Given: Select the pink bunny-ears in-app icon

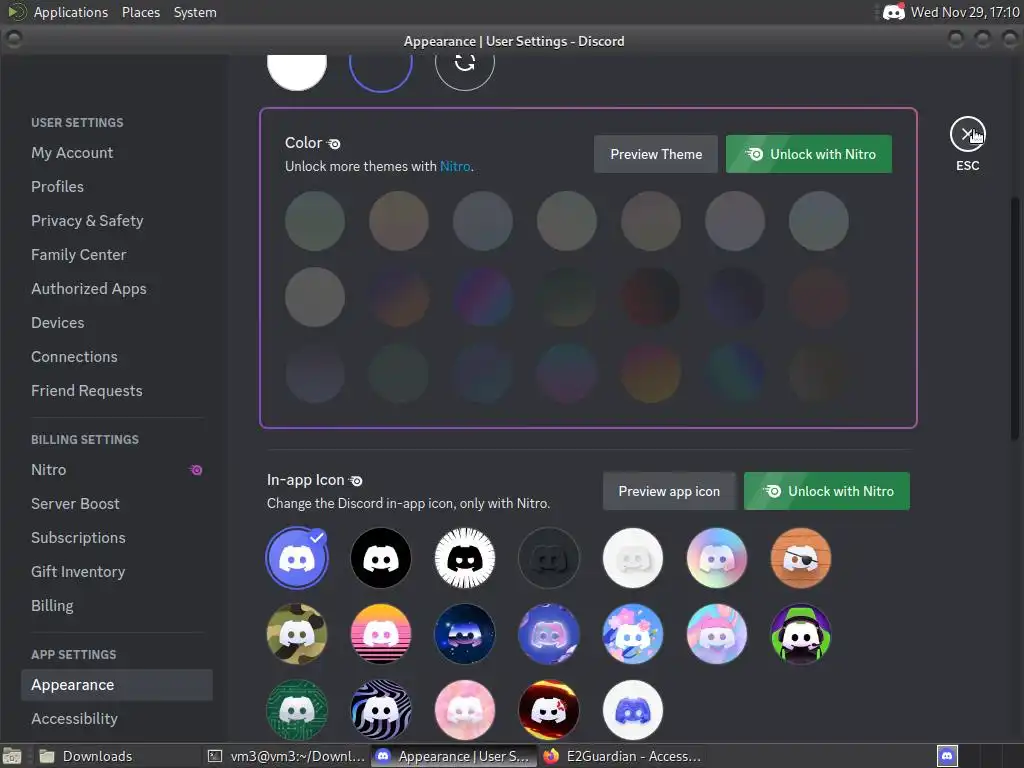Looking at the screenshot, I should pyautogui.click(x=716, y=634).
